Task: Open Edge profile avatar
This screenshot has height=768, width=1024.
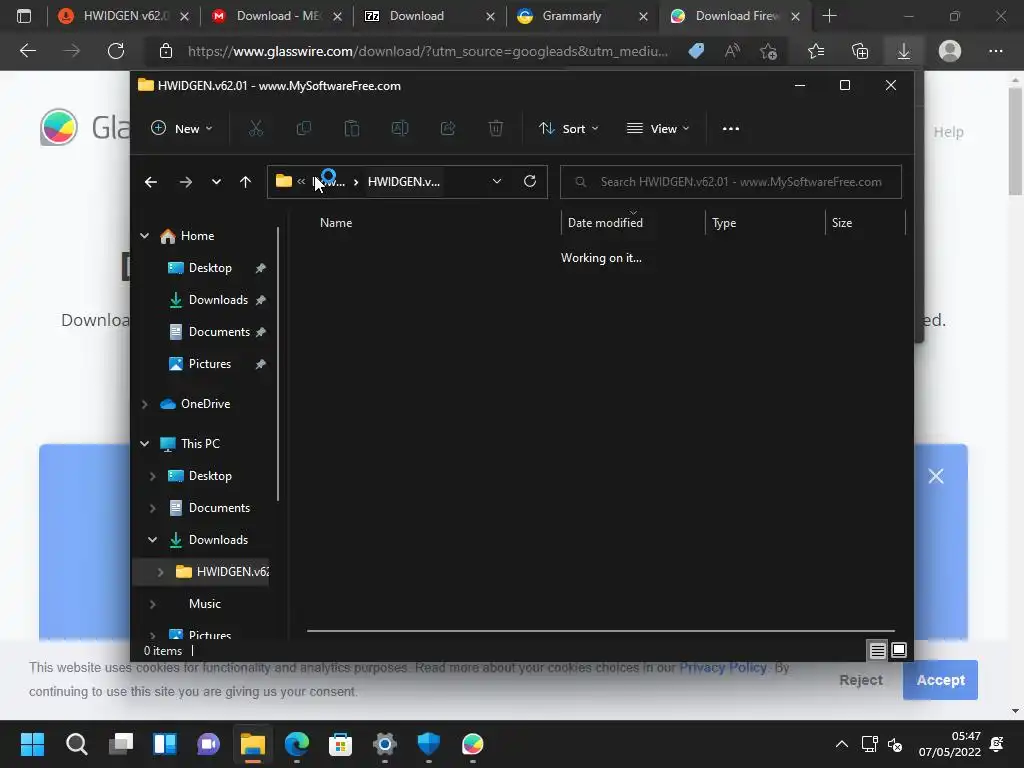Action: coord(950,51)
